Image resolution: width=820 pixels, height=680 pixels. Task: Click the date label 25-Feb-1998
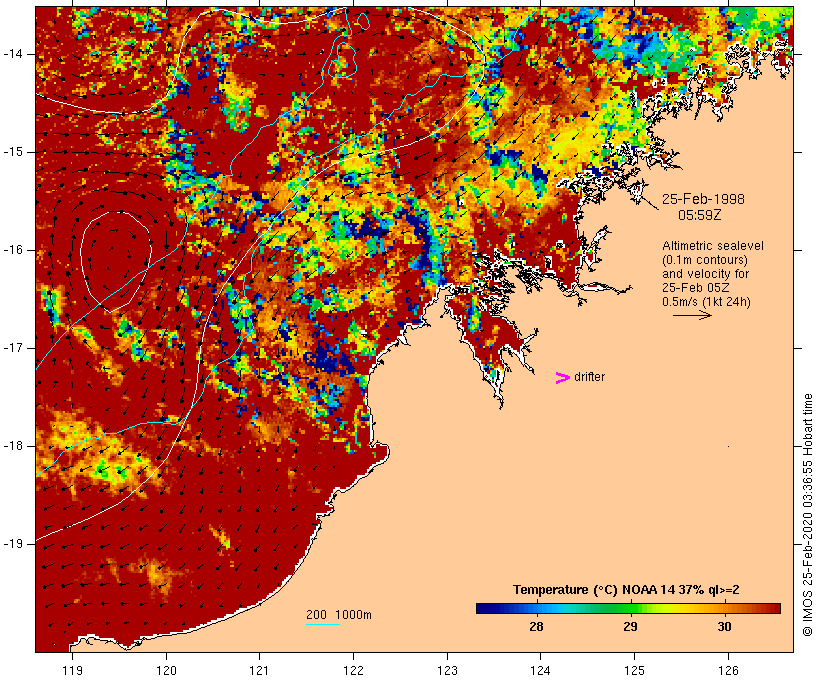(703, 199)
